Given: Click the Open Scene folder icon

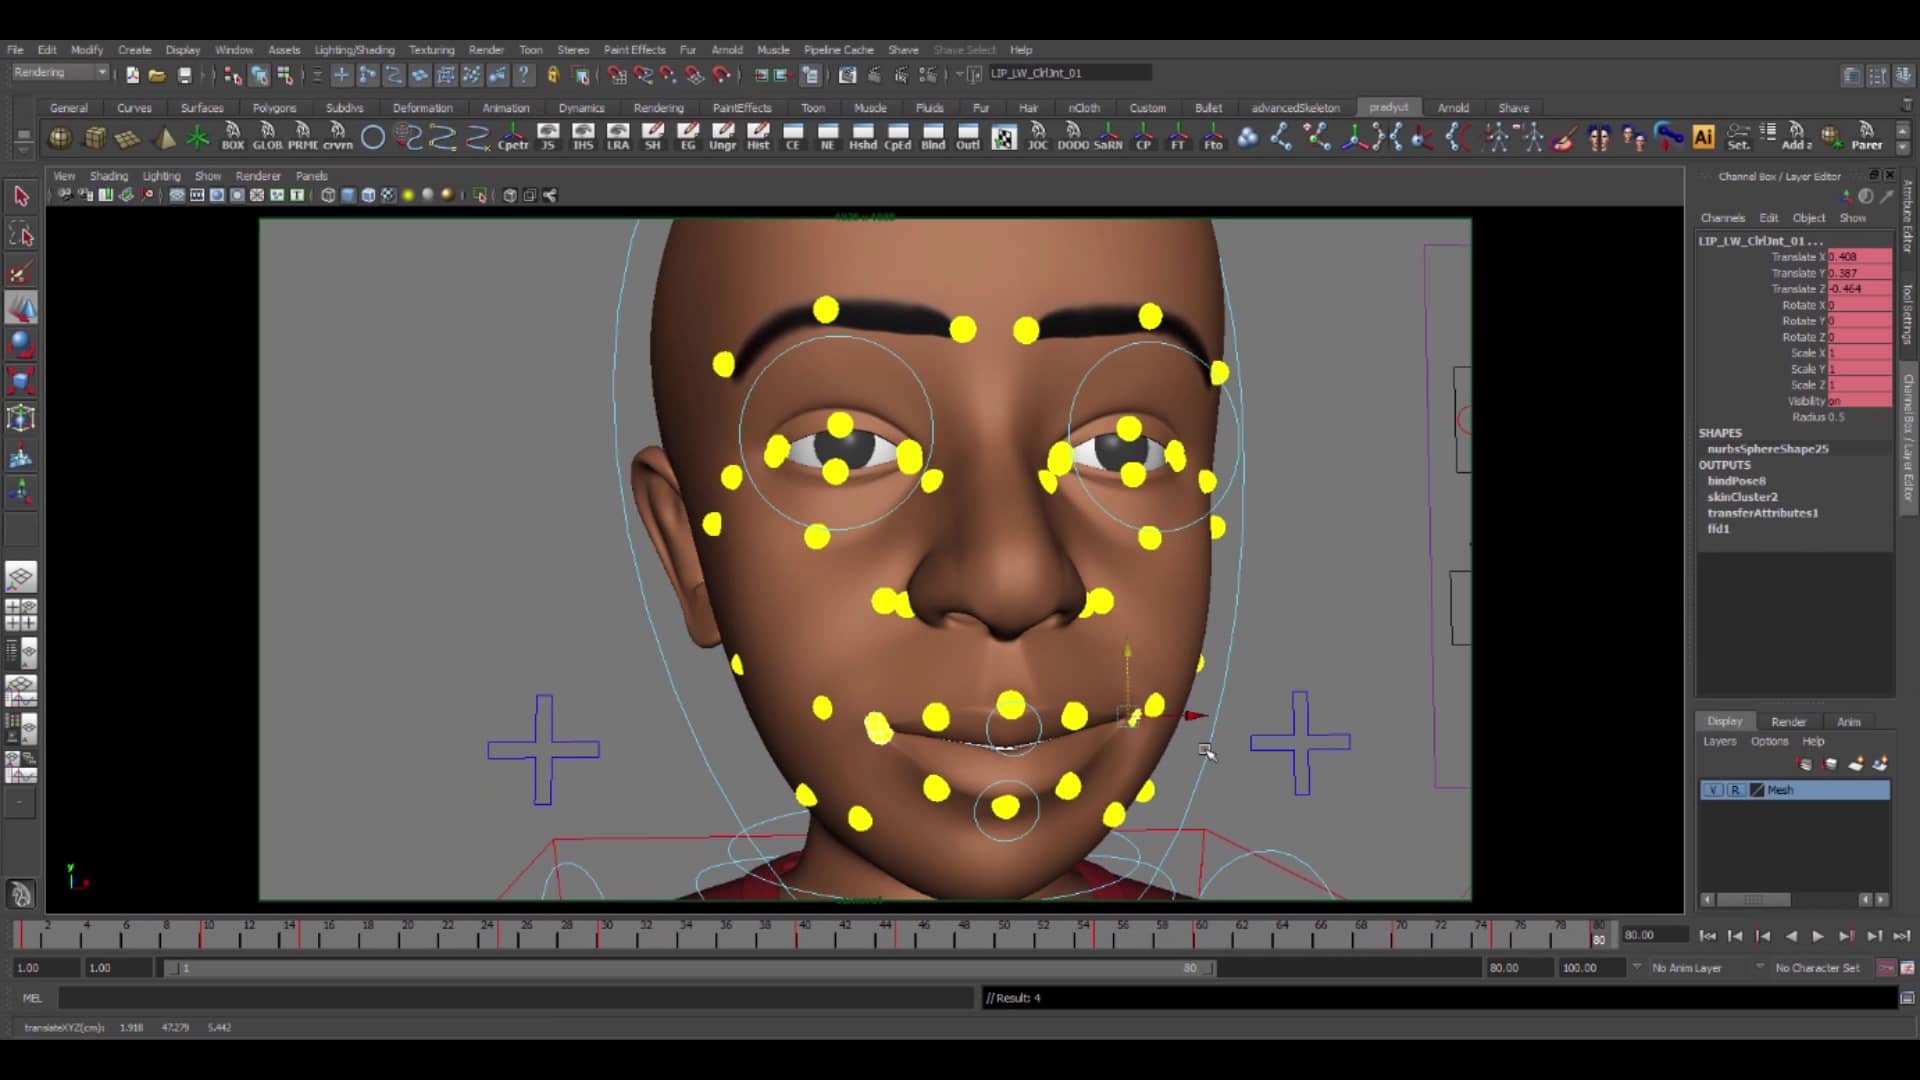Looking at the screenshot, I should [157, 73].
